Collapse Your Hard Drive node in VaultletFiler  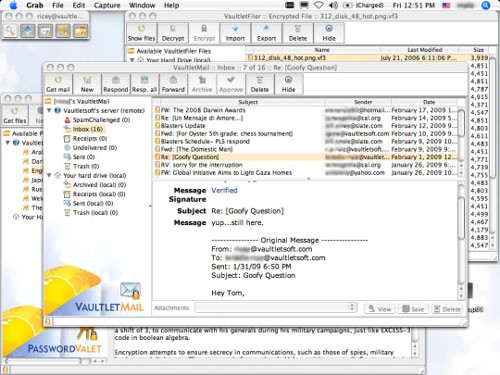[x=132, y=60]
